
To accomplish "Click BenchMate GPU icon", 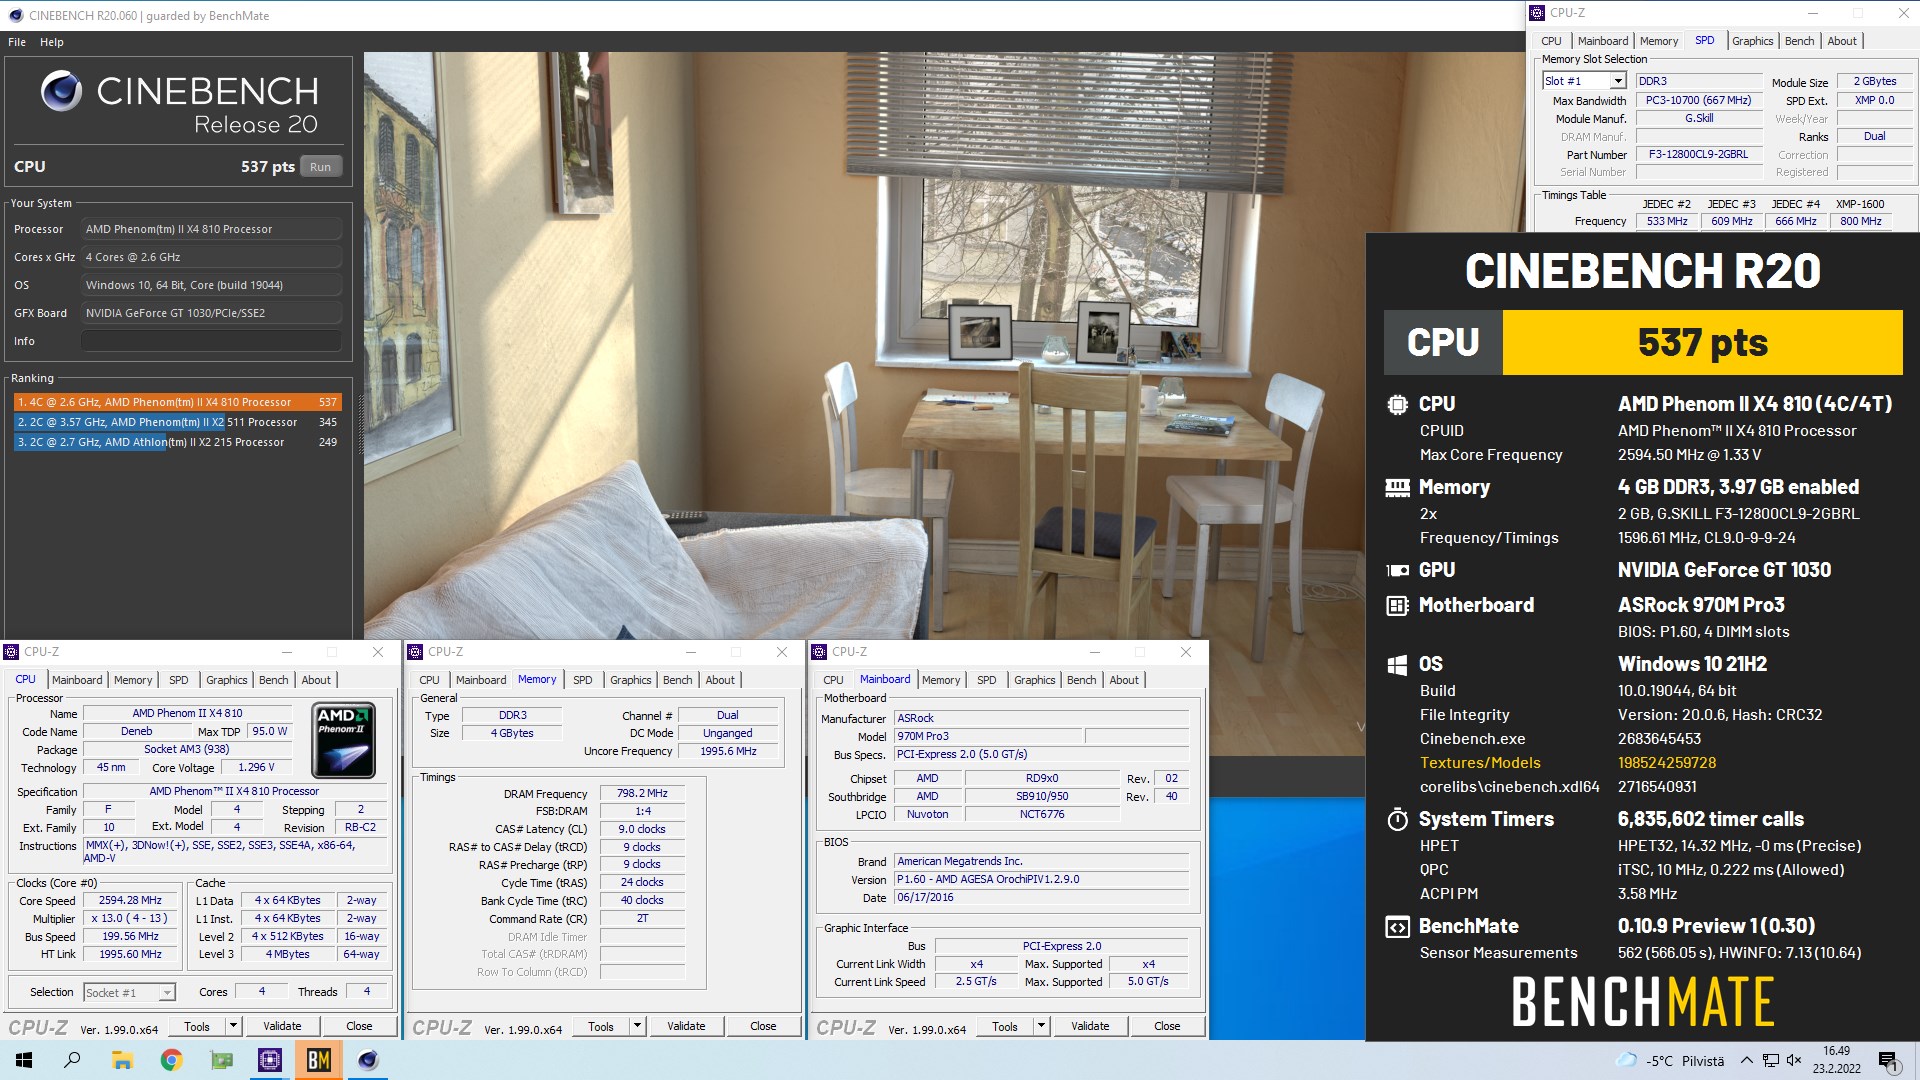I will [1397, 570].
